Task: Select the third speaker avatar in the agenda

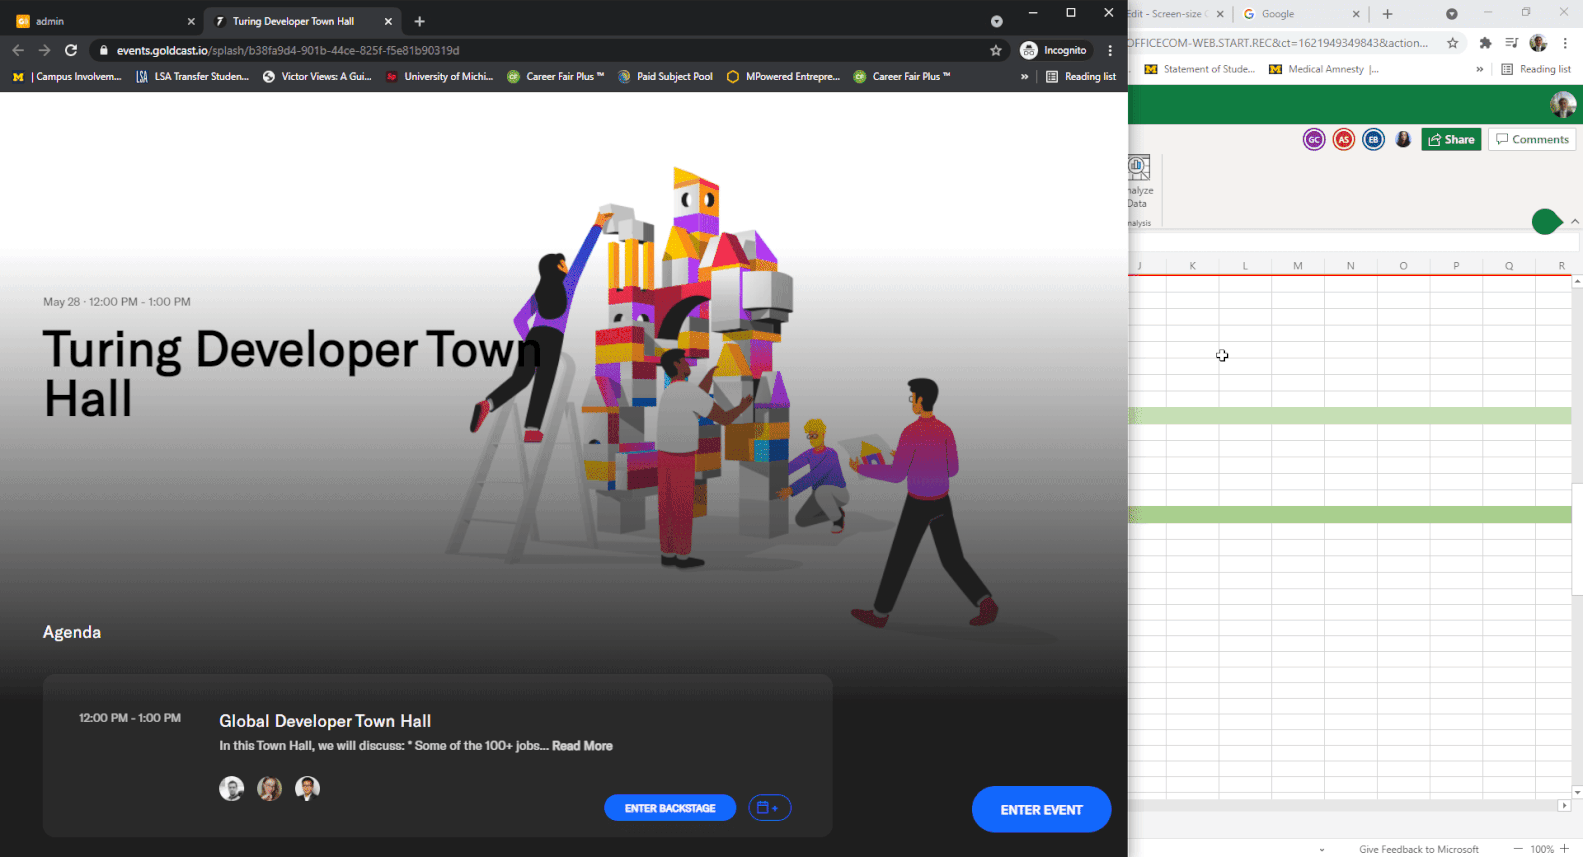Action: pyautogui.click(x=307, y=788)
